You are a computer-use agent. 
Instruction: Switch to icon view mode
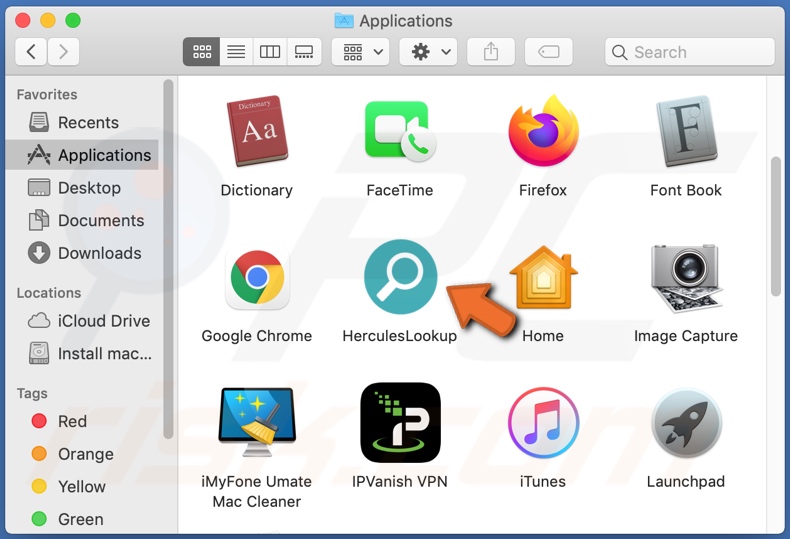201,52
